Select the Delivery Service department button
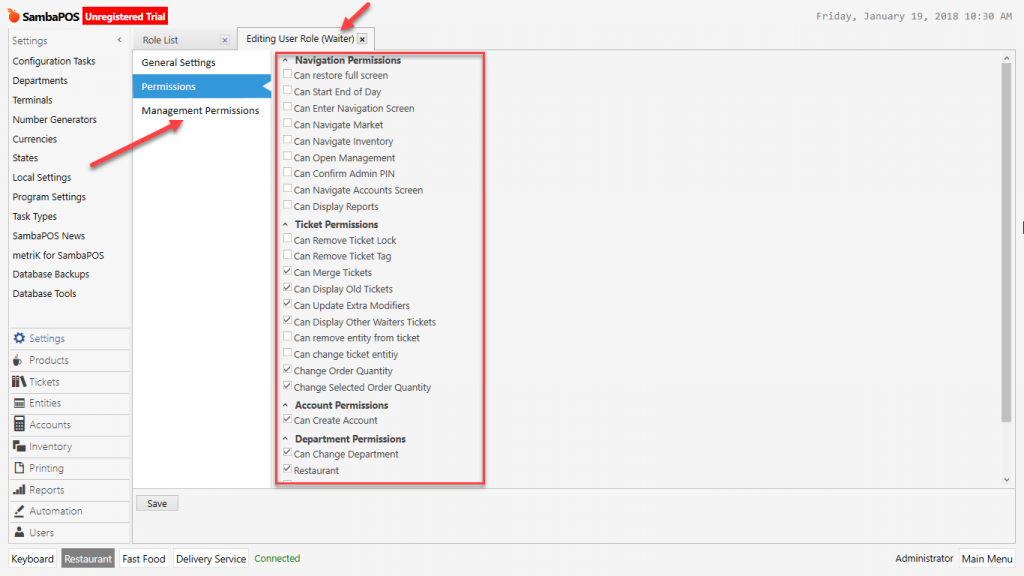 (x=211, y=558)
